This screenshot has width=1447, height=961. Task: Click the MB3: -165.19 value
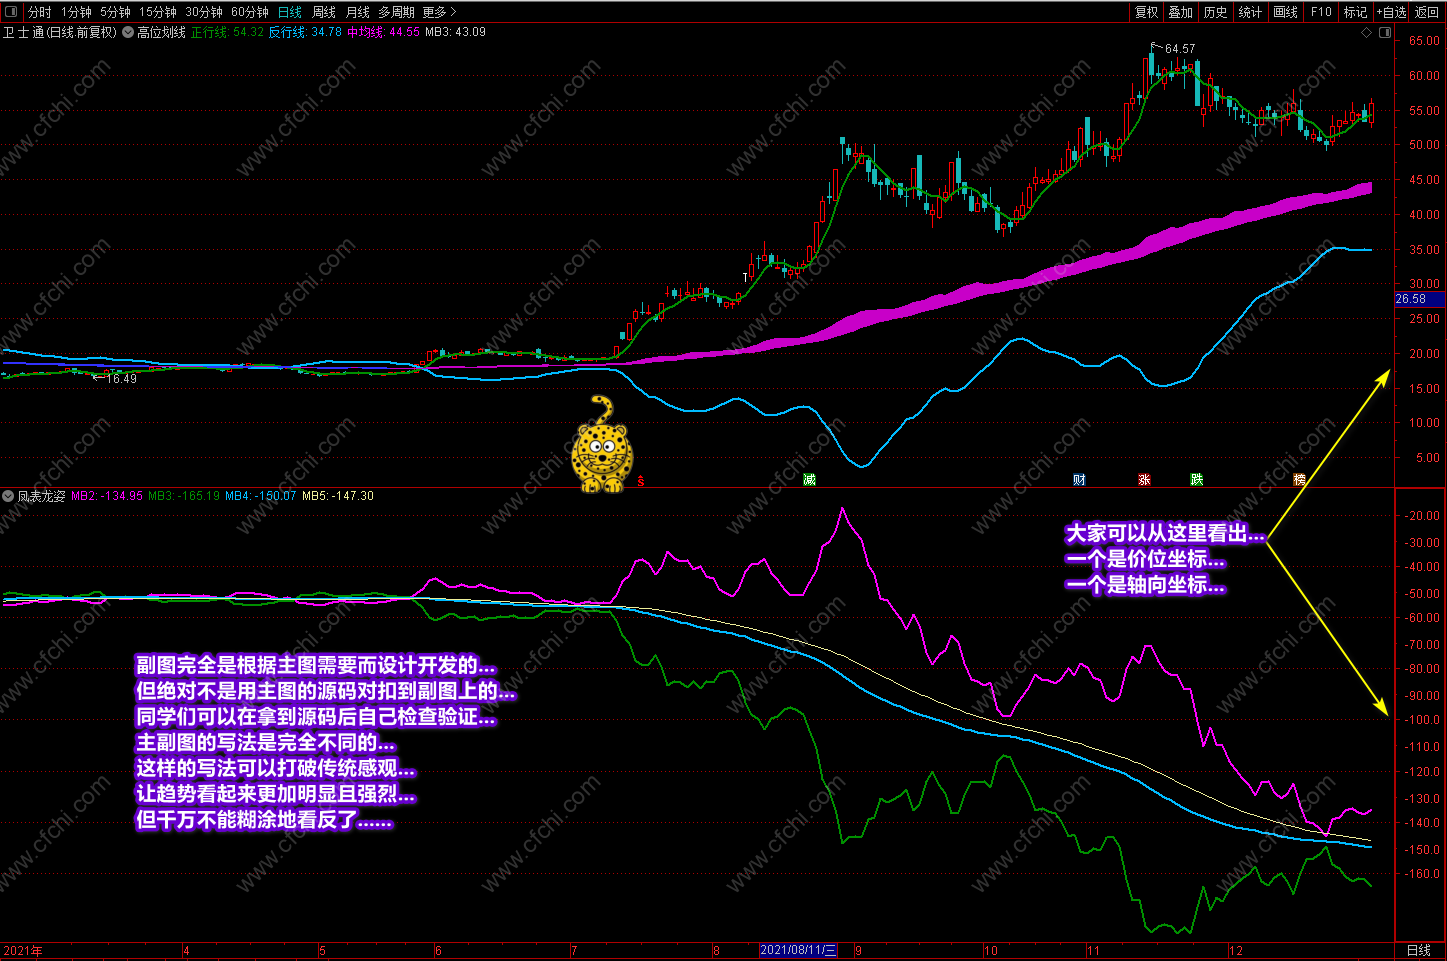tap(184, 496)
